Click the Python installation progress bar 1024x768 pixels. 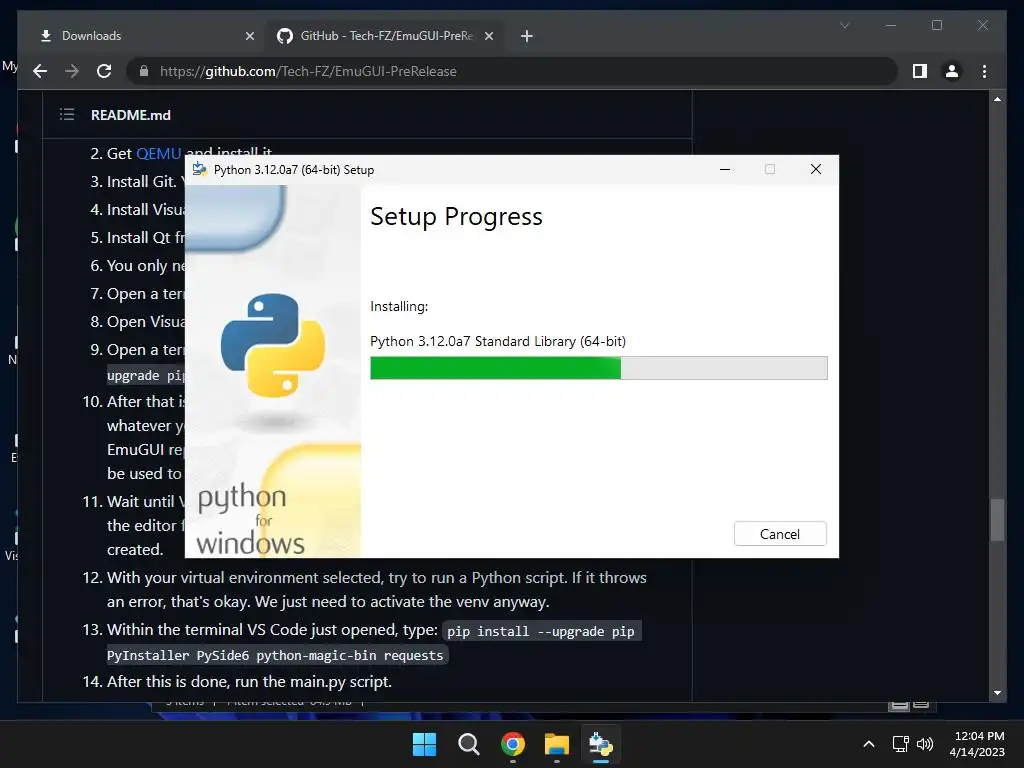(x=598, y=368)
